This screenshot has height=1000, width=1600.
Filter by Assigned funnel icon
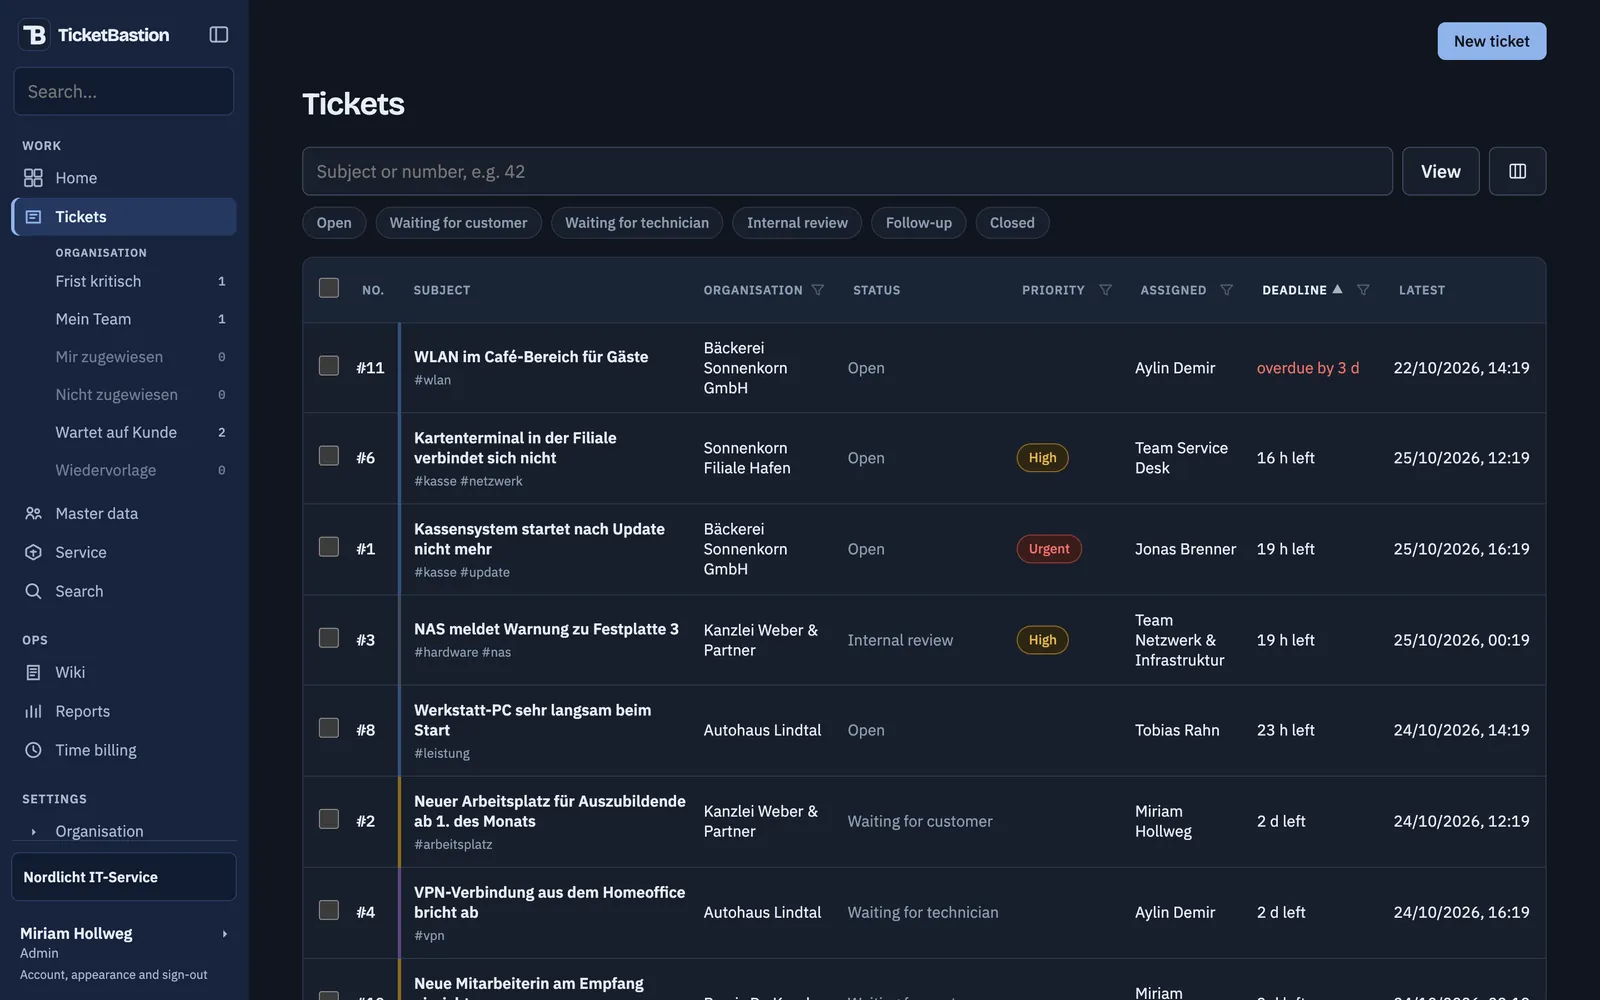pyautogui.click(x=1227, y=290)
